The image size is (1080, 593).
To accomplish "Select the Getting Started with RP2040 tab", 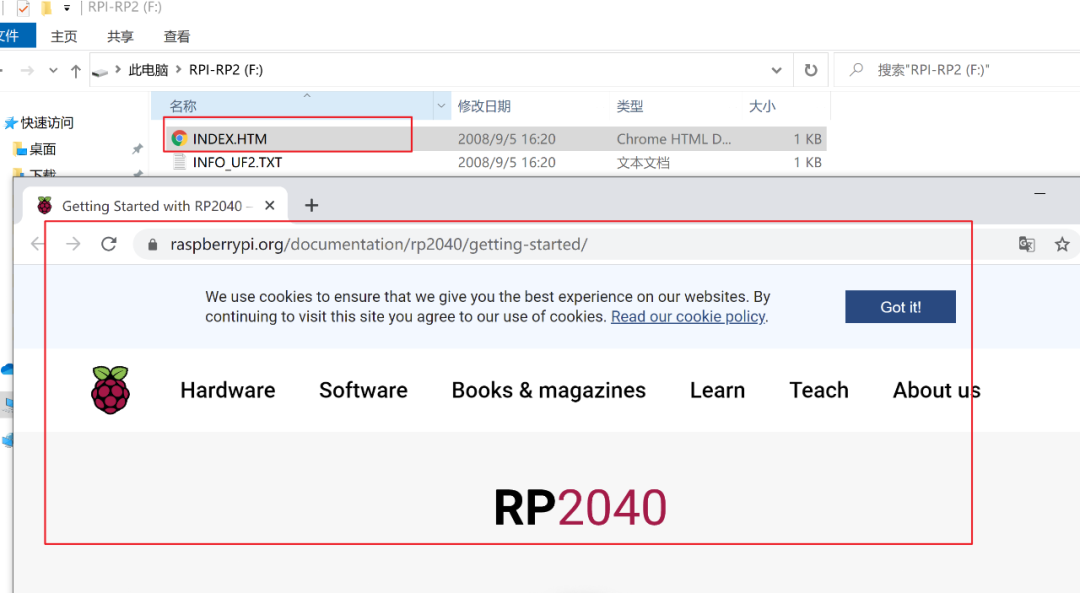I will tap(153, 206).
